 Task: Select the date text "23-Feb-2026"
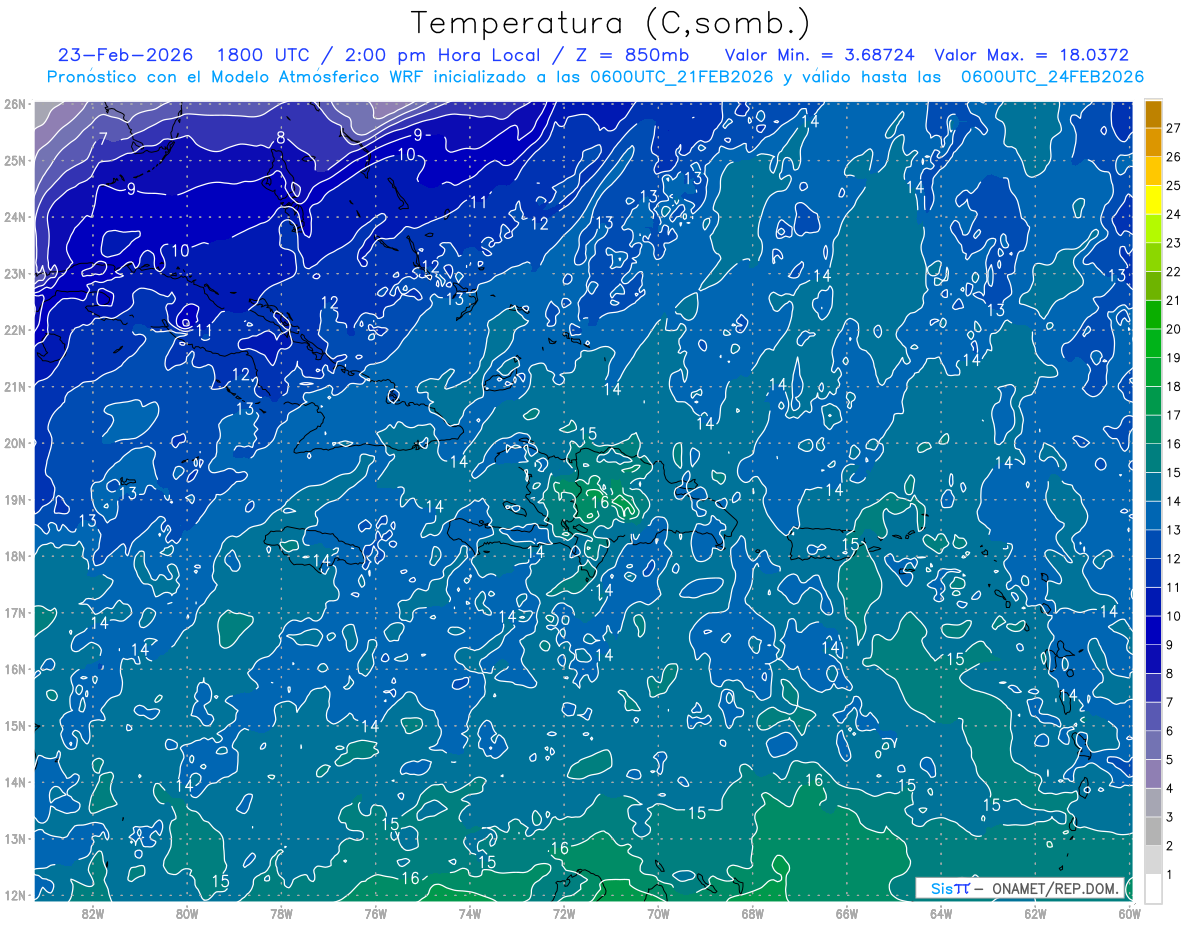[x=125, y=55]
